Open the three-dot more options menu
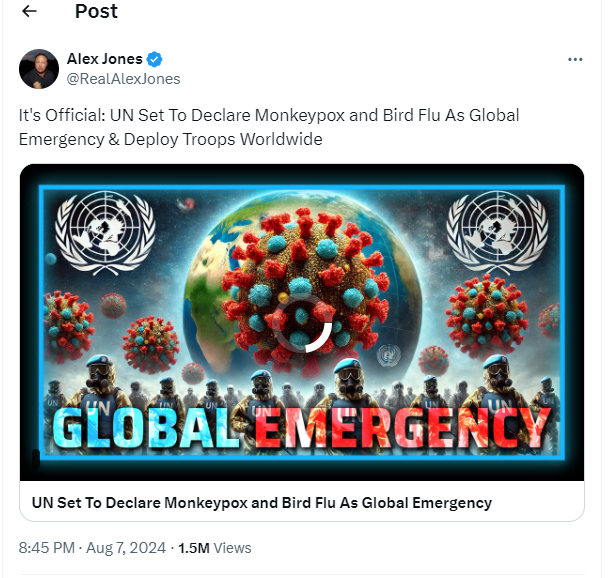 [x=575, y=59]
